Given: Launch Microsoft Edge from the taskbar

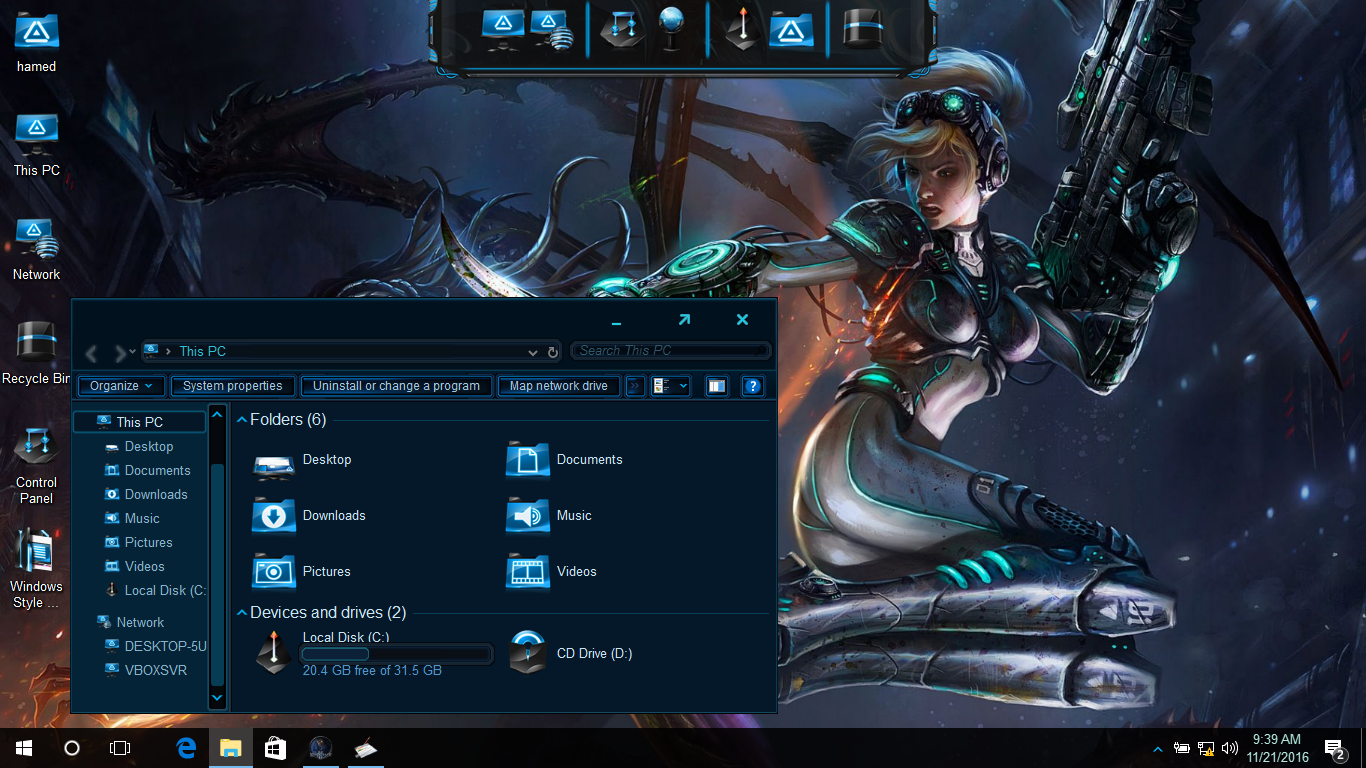Looking at the screenshot, I should pyautogui.click(x=186, y=748).
